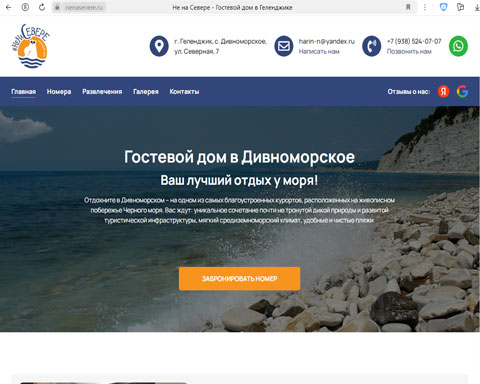This screenshot has width=480, height=384.
Task: Open the blue shield protection icon
Action: [443, 7]
